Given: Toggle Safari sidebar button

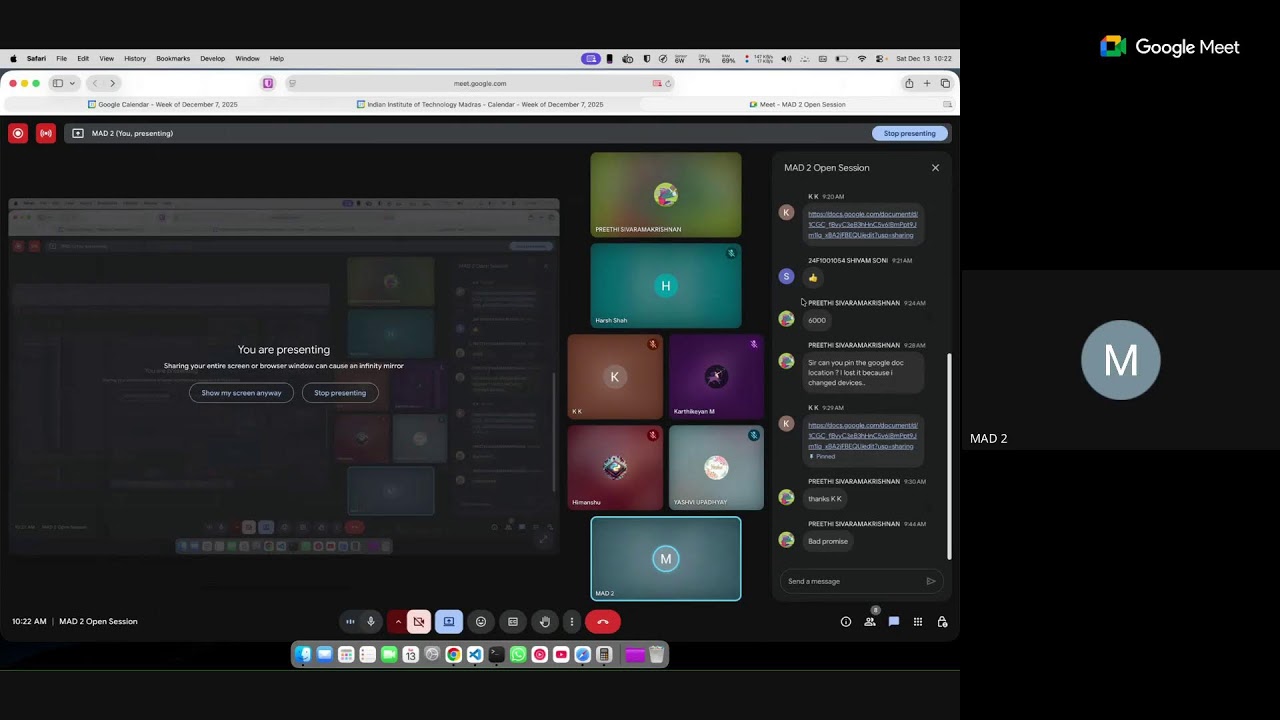Looking at the screenshot, I should pos(58,84).
